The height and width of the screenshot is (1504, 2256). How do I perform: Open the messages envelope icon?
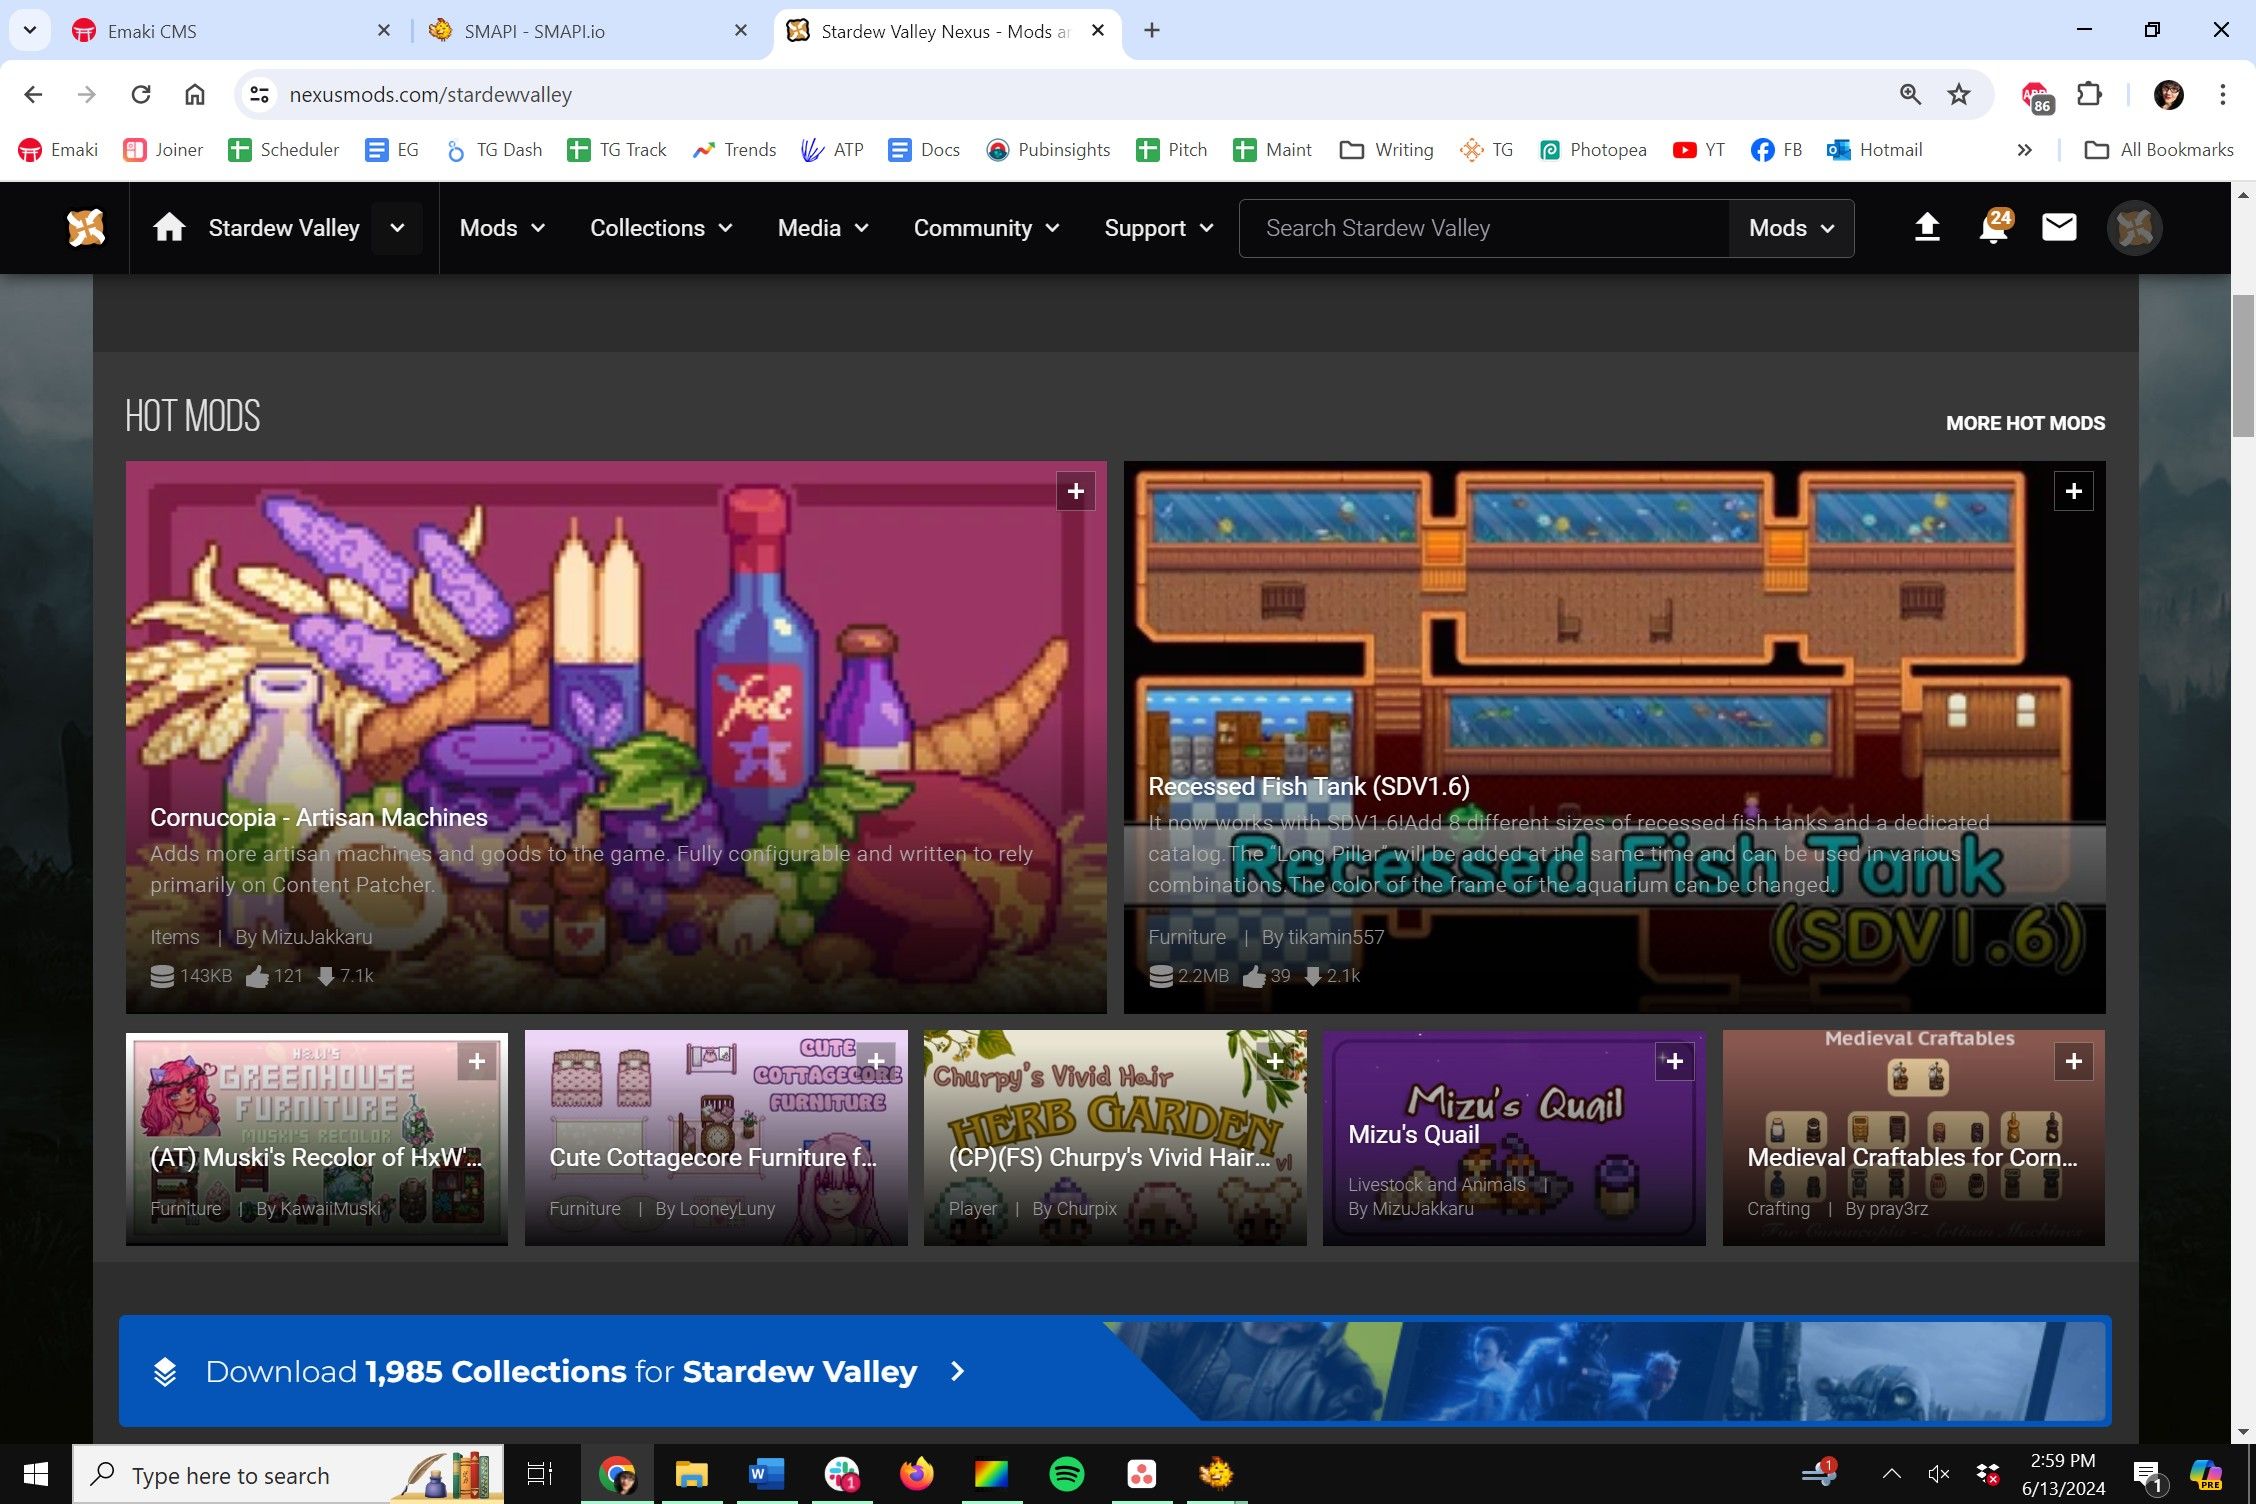tap(2059, 228)
